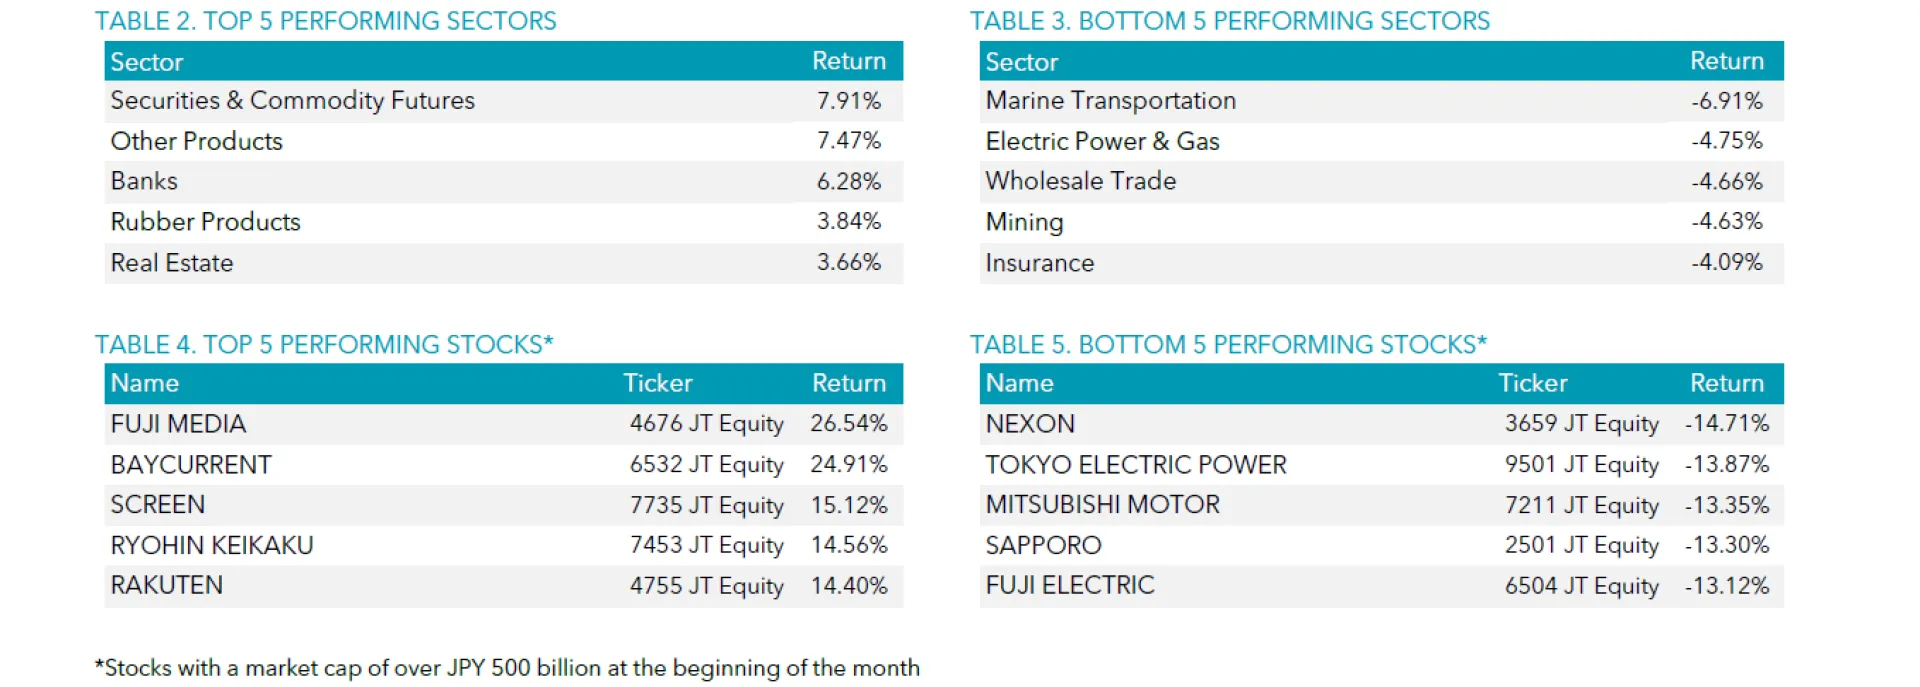
Task: Click the Insurance sector cell
Action: [1039, 263]
